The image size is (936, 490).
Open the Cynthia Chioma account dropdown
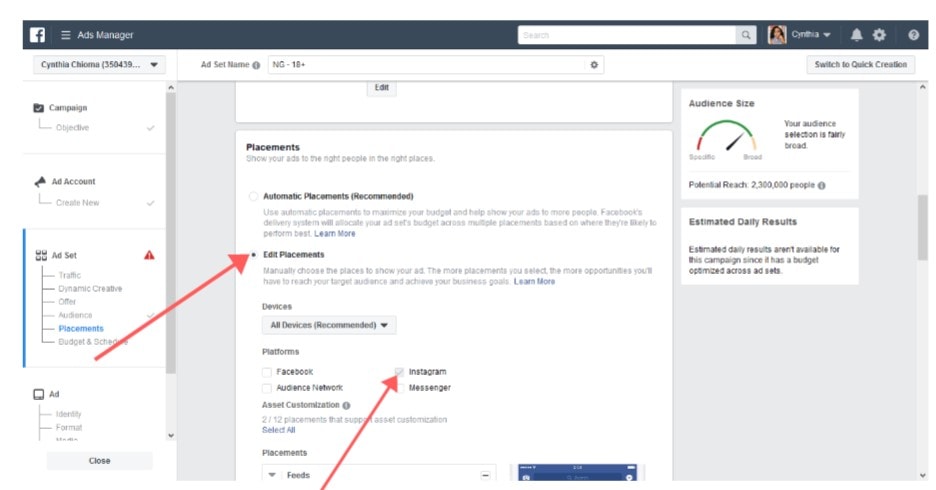click(99, 64)
